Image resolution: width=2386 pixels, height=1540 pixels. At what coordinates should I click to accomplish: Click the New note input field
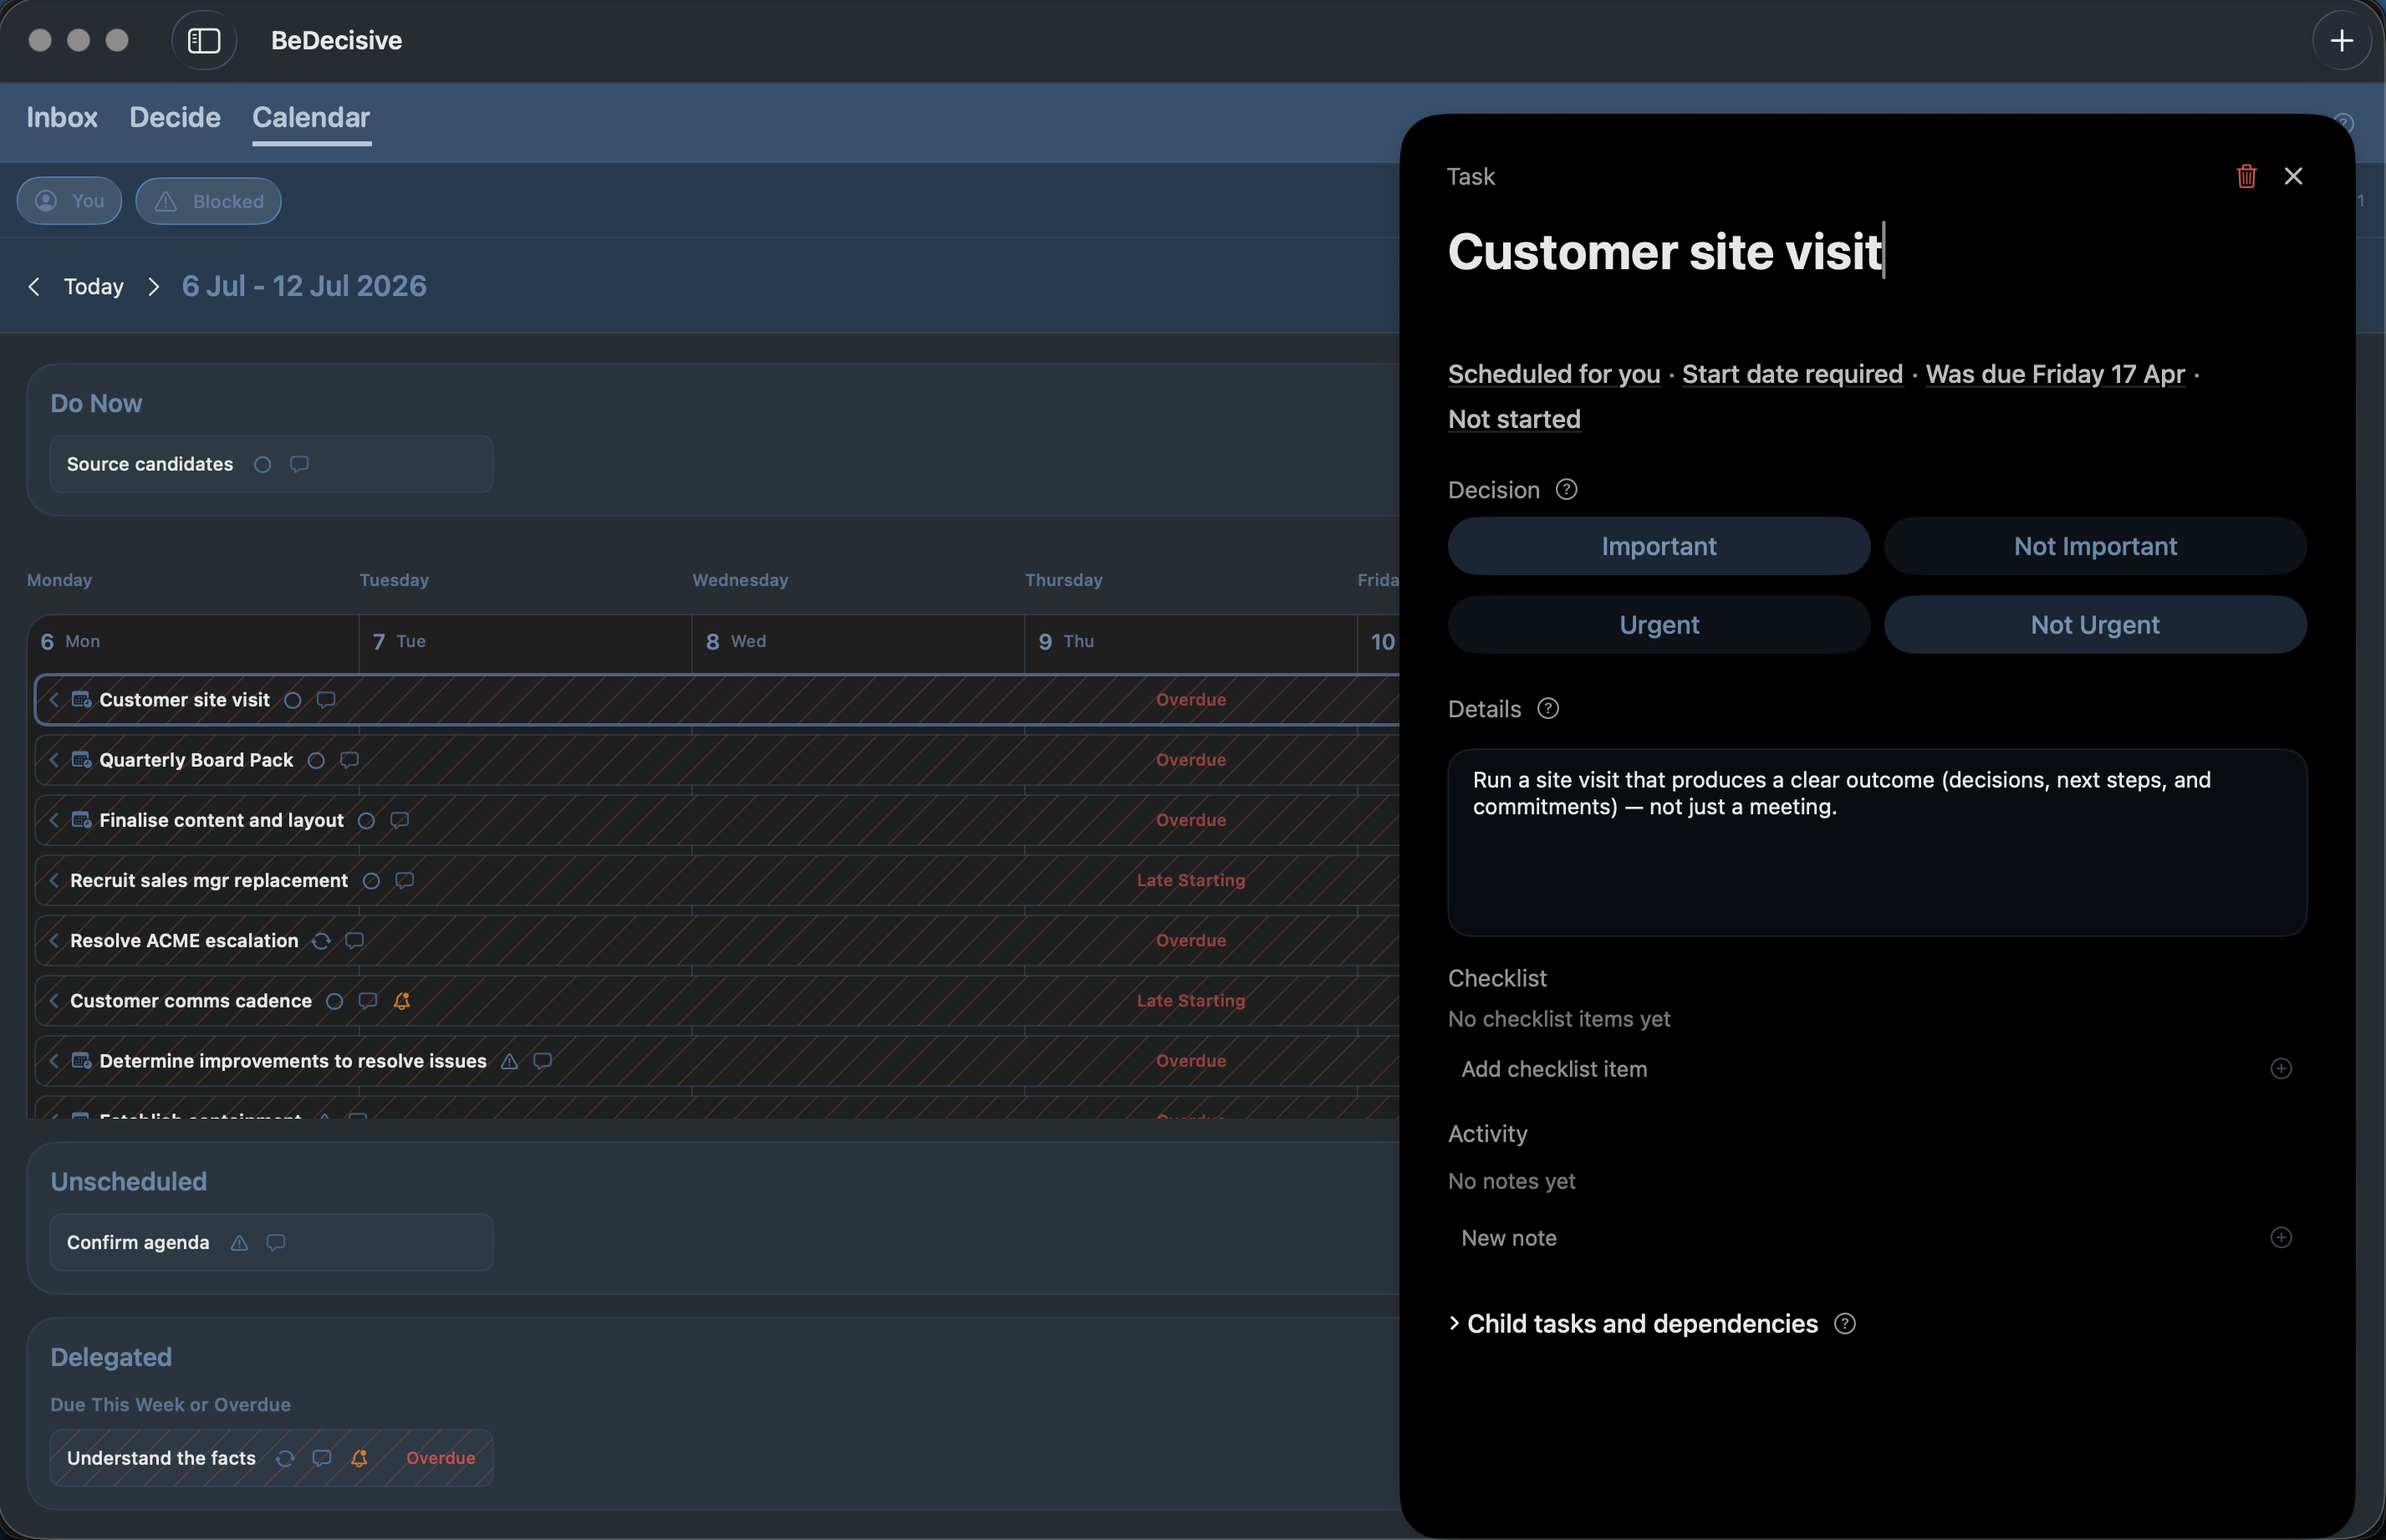click(1855, 1238)
